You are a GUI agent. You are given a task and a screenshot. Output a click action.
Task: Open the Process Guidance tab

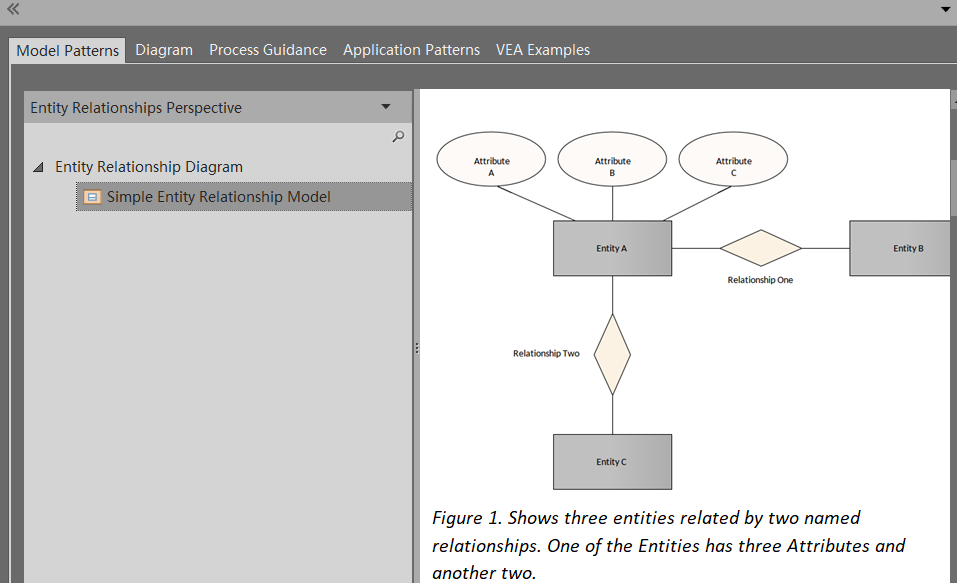tap(267, 49)
